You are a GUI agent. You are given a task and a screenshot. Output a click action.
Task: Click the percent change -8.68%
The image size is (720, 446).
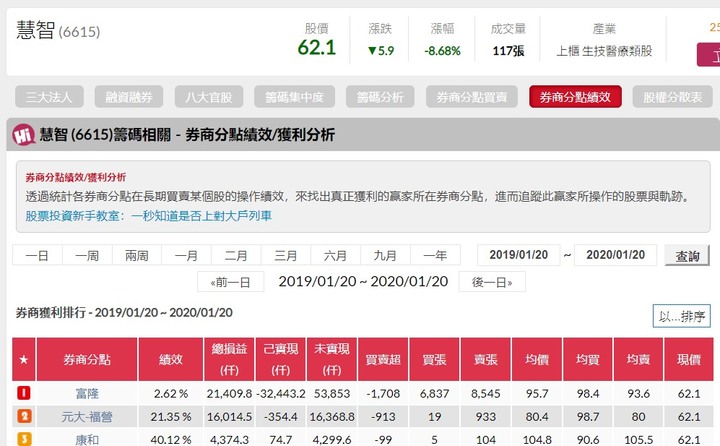(442, 51)
